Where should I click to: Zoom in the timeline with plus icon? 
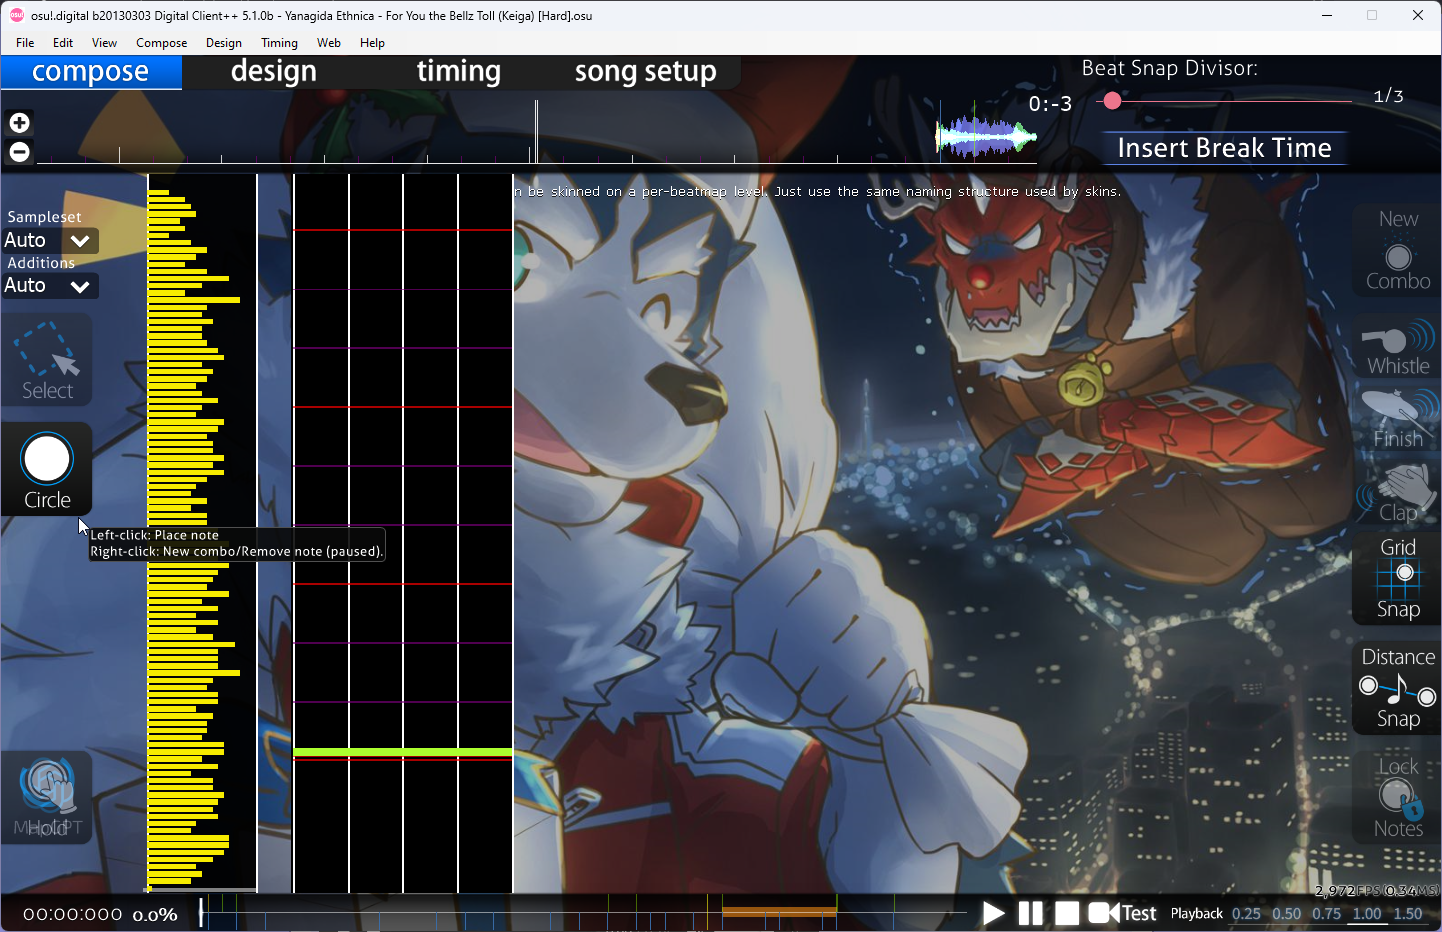[19, 123]
